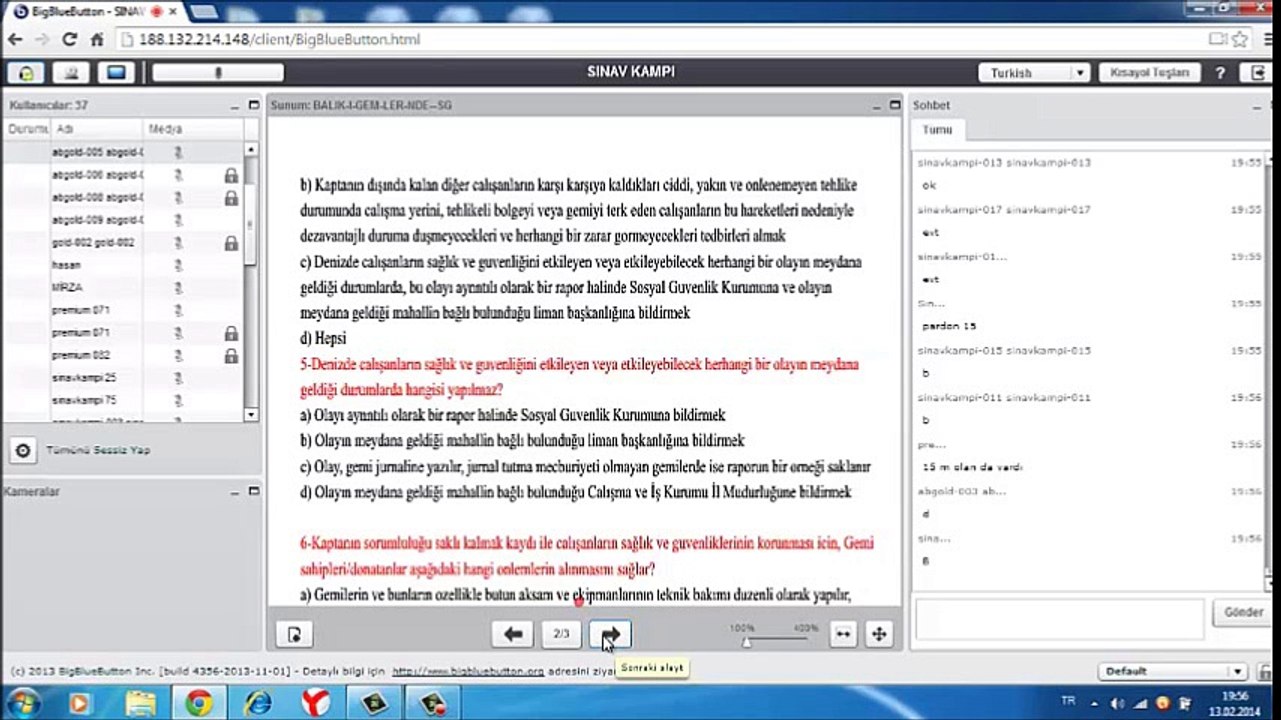Image resolution: width=1281 pixels, height=720 pixels.
Task: Open Kısayol Tuşları shortcut keys button
Action: pyautogui.click(x=1150, y=73)
